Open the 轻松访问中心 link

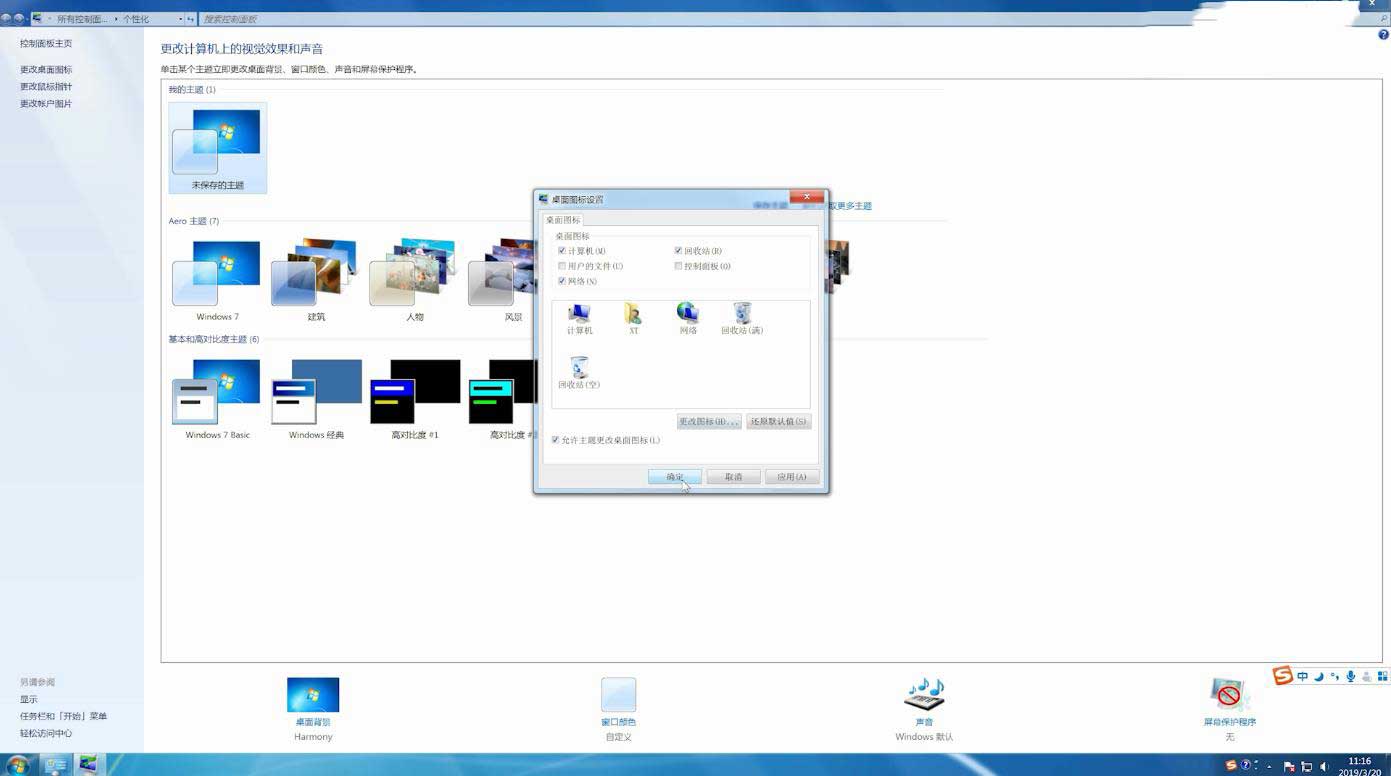[x=46, y=734]
